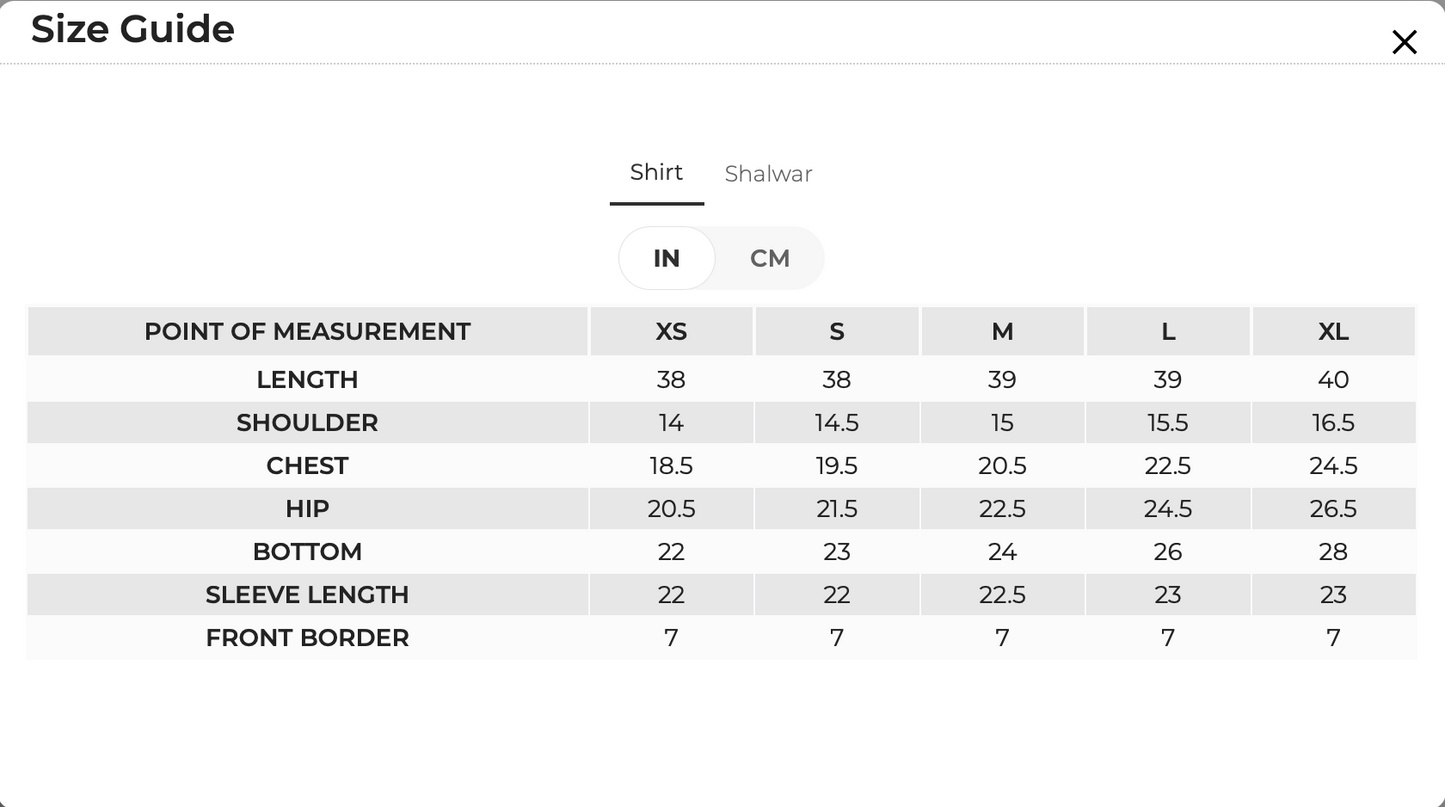Click the XL chest value 24.5
Image resolution: width=1445 pixels, height=807 pixels.
pos(1334,466)
